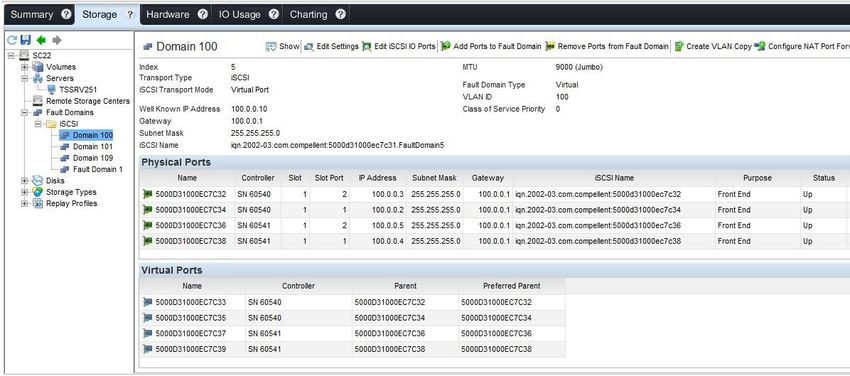Sort Physical Ports by Controller column header
Screen dimensions: 850x376
pos(258,178)
